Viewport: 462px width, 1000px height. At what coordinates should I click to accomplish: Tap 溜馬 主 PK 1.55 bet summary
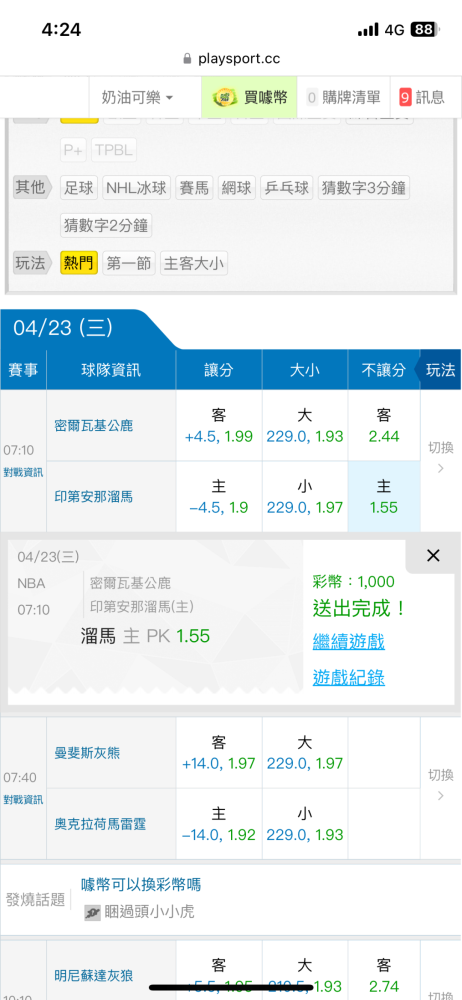(145, 636)
